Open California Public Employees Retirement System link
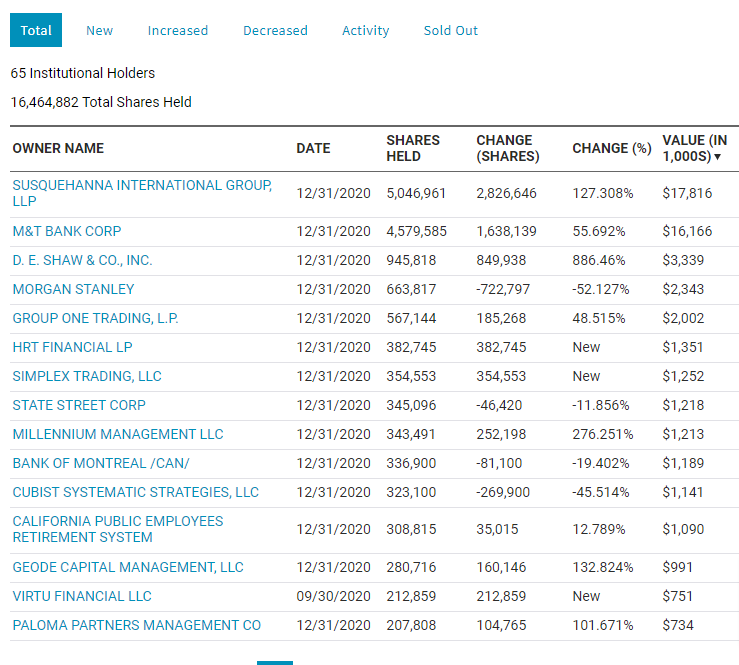The width and height of the screenshot is (739, 665). pos(118,529)
